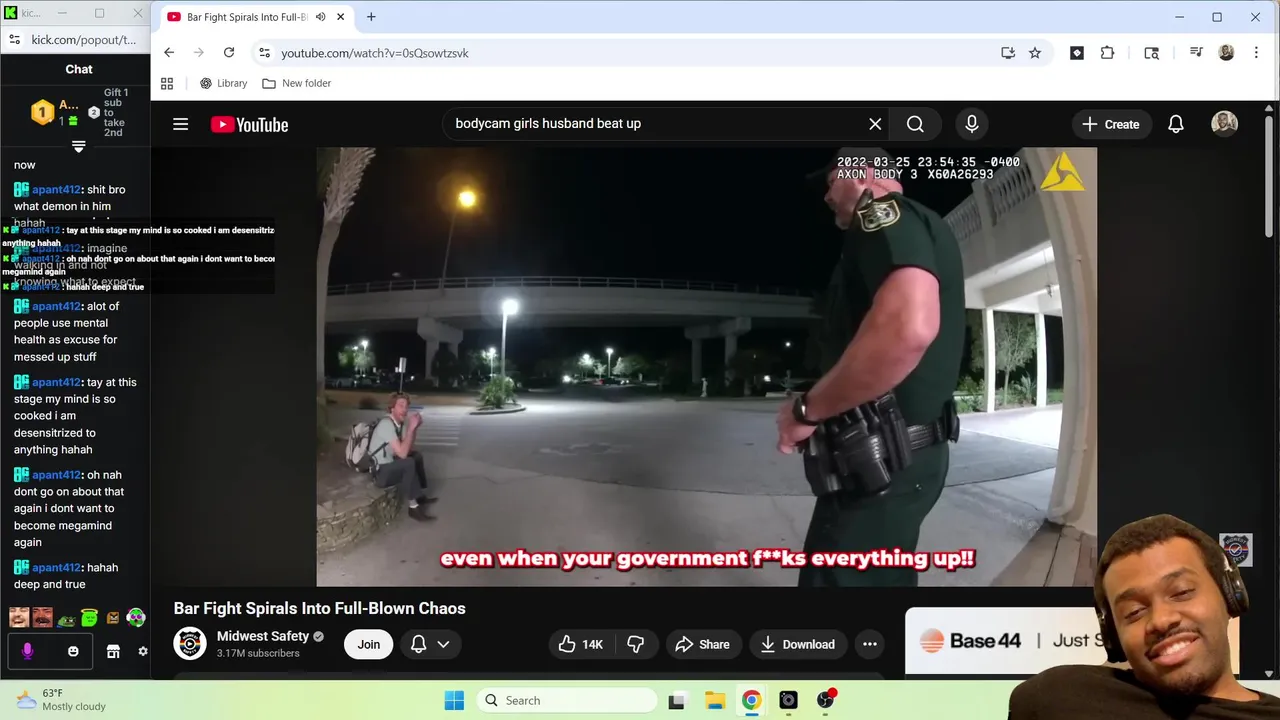Viewport: 1280px width, 720px height.
Task: Click the Share button under the video
Action: click(x=703, y=644)
